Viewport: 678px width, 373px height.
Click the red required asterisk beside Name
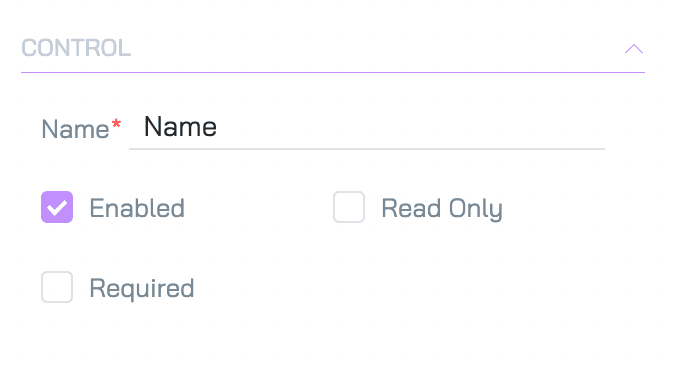click(116, 124)
